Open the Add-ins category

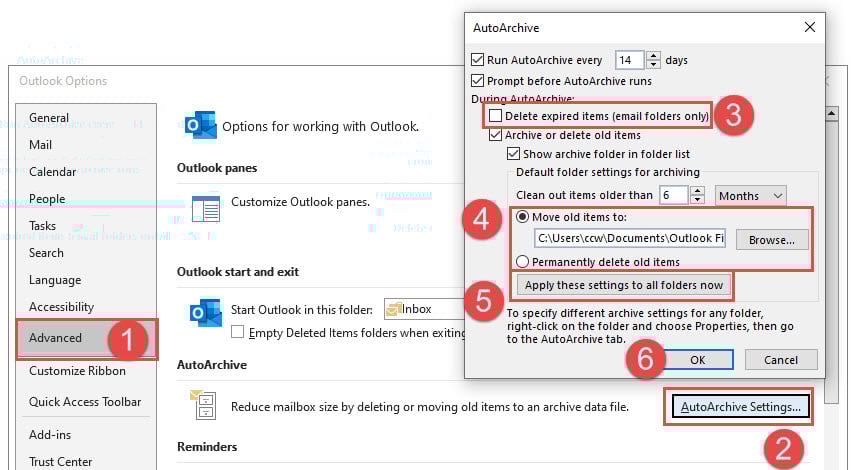tap(50, 435)
